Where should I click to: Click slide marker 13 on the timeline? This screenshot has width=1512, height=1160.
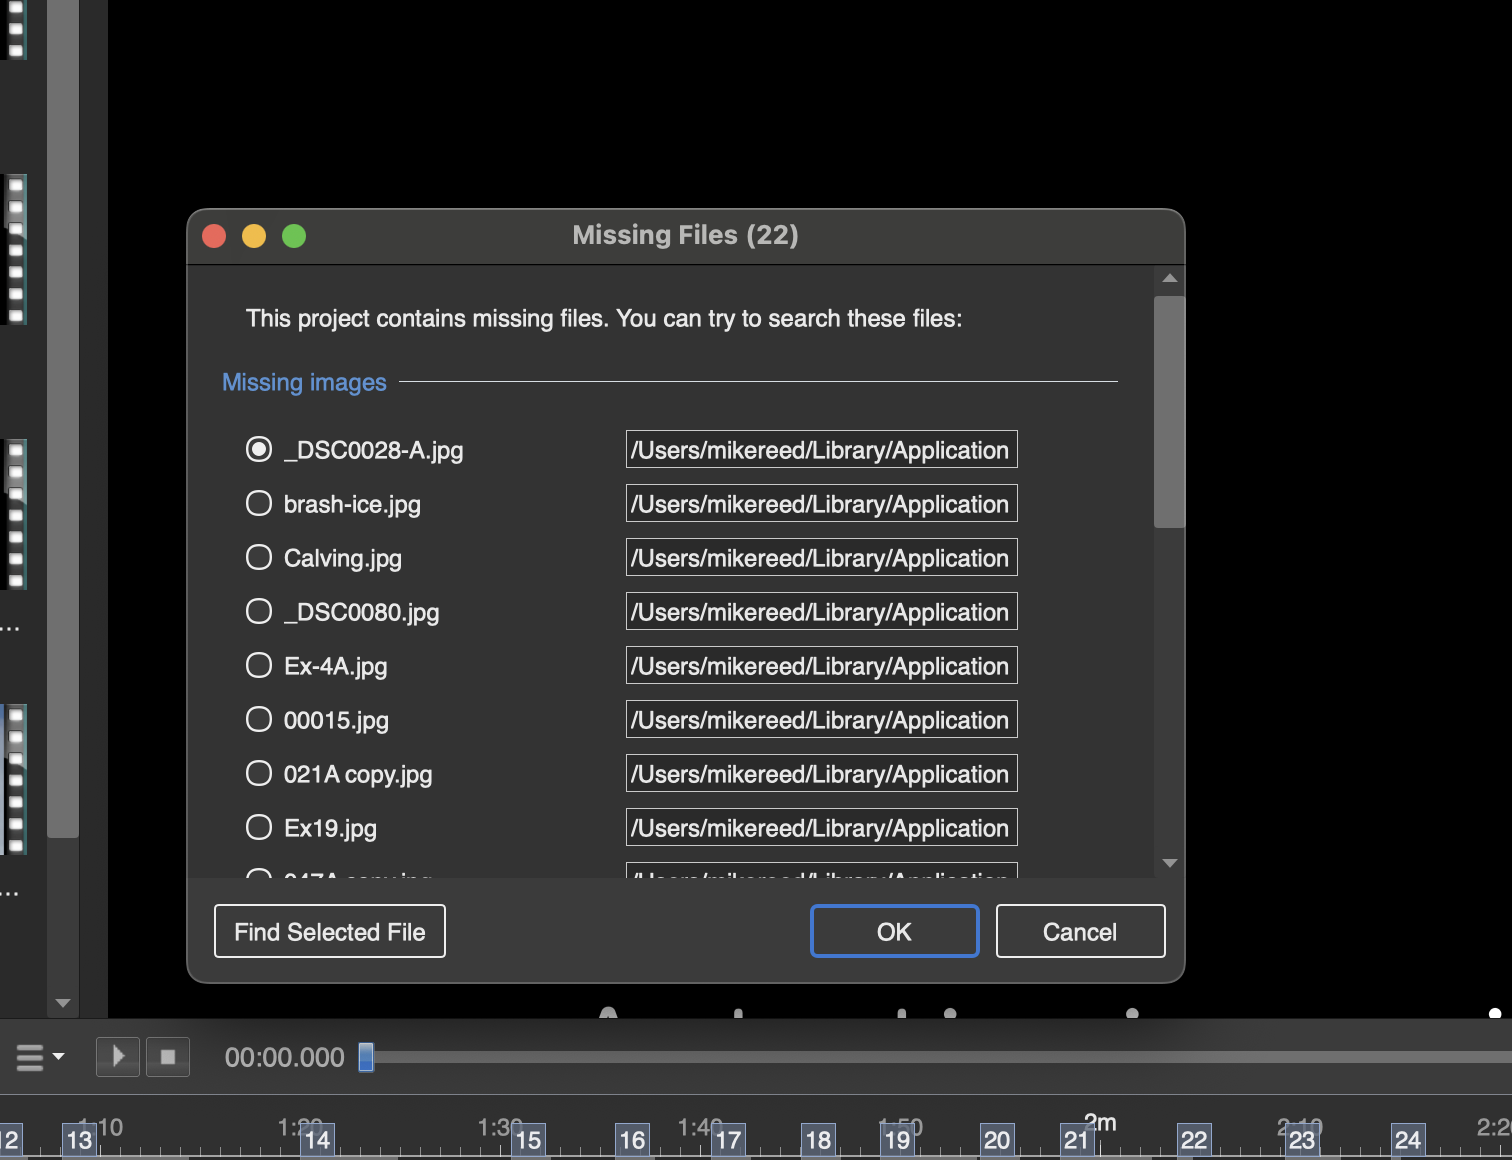pyautogui.click(x=79, y=1140)
